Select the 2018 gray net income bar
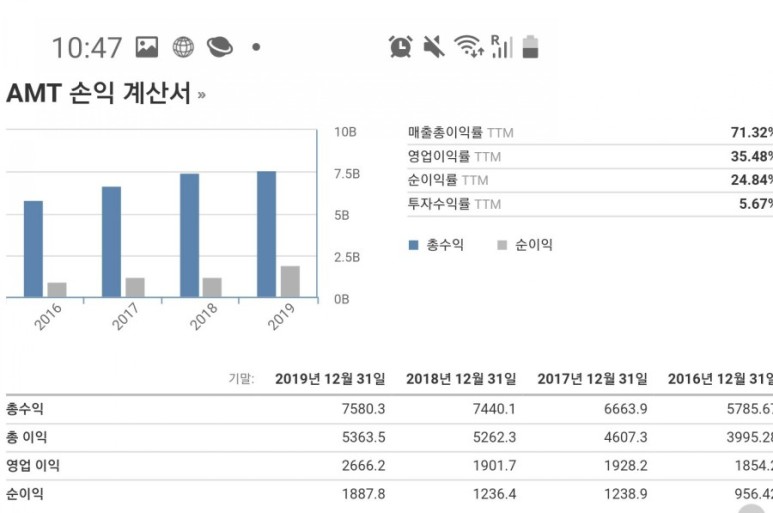The image size is (773, 513). coord(212,287)
